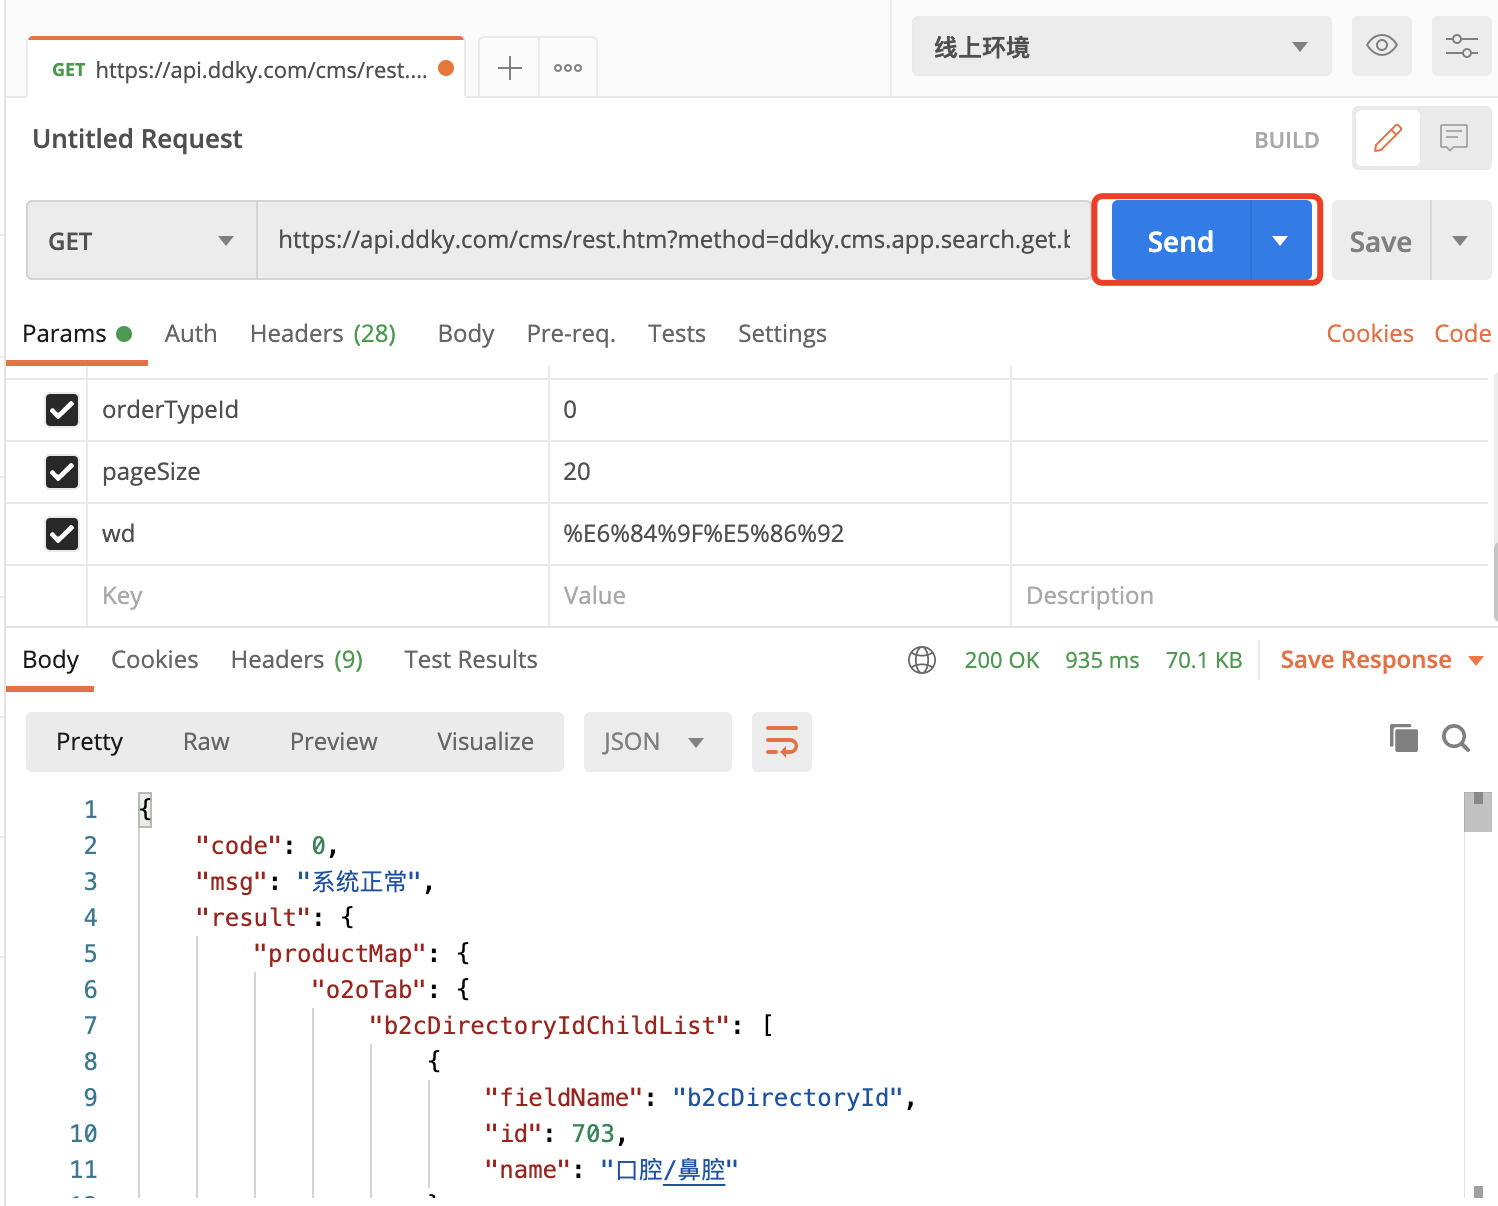Open the JSON format dropdown
This screenshot has height=1206, width=1498.
coord(658,742)
